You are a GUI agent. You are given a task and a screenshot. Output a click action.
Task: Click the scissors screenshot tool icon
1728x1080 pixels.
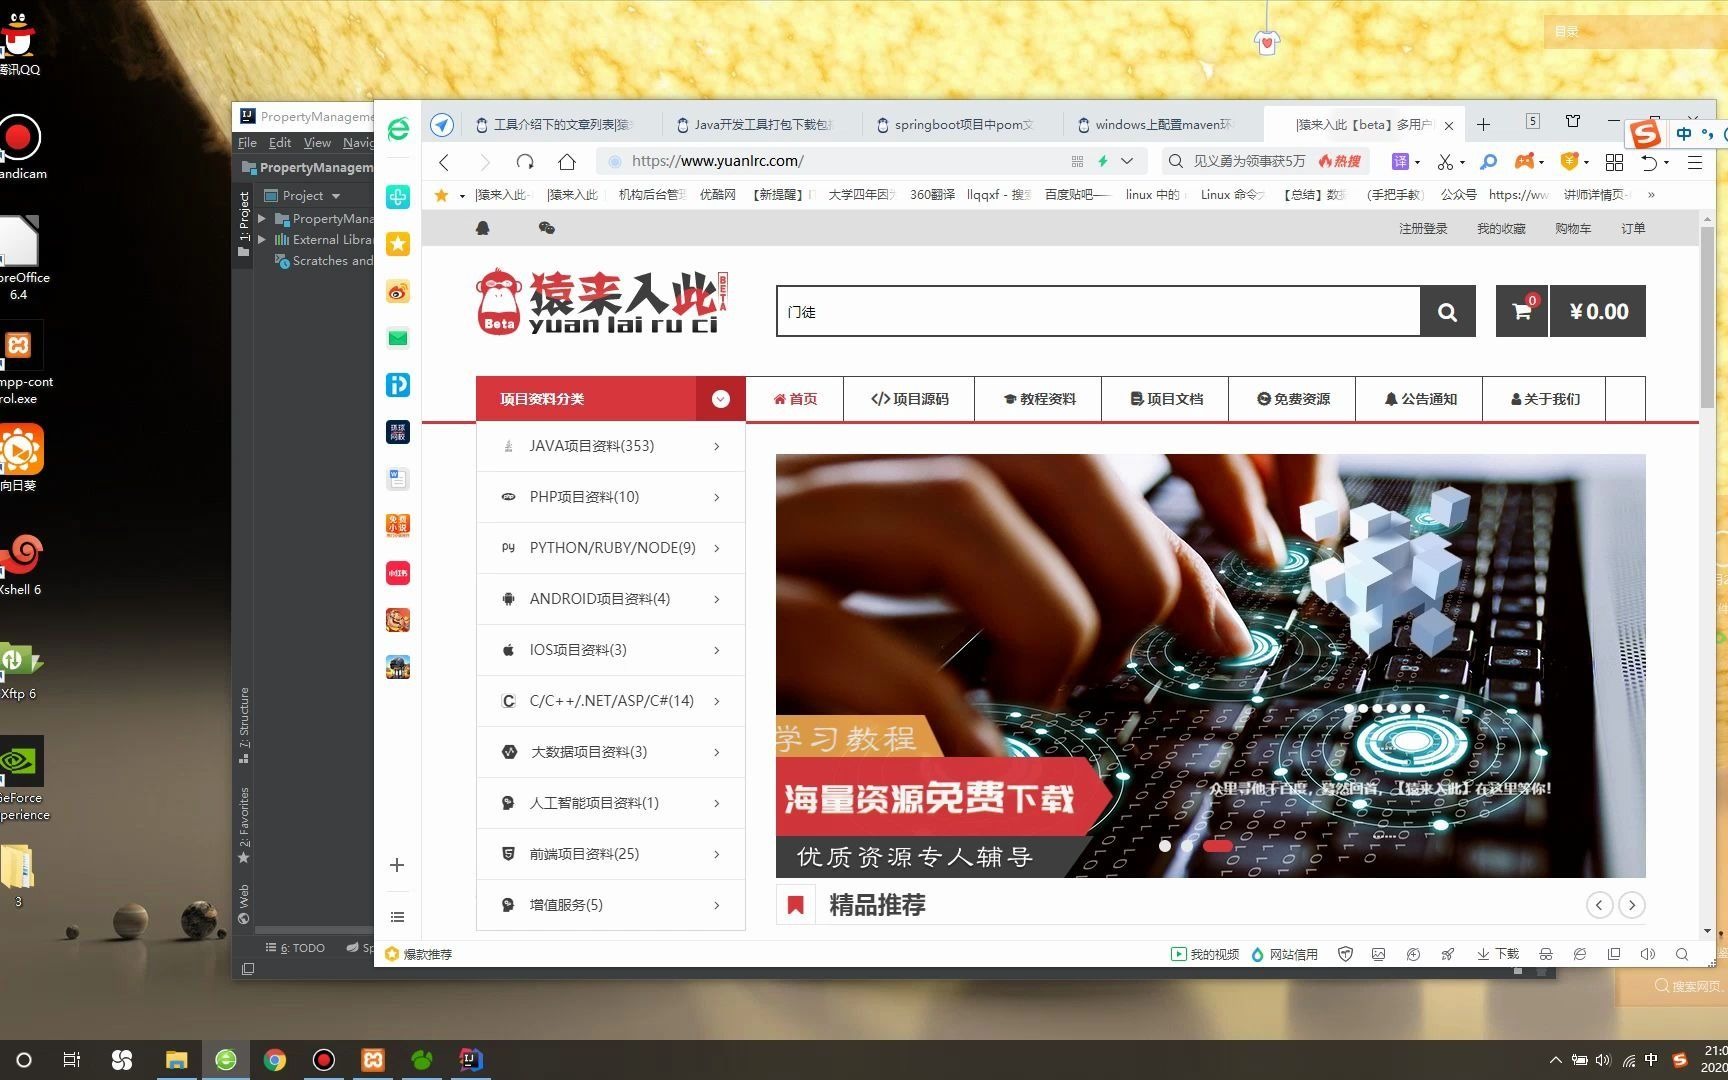click(1445, 161)
